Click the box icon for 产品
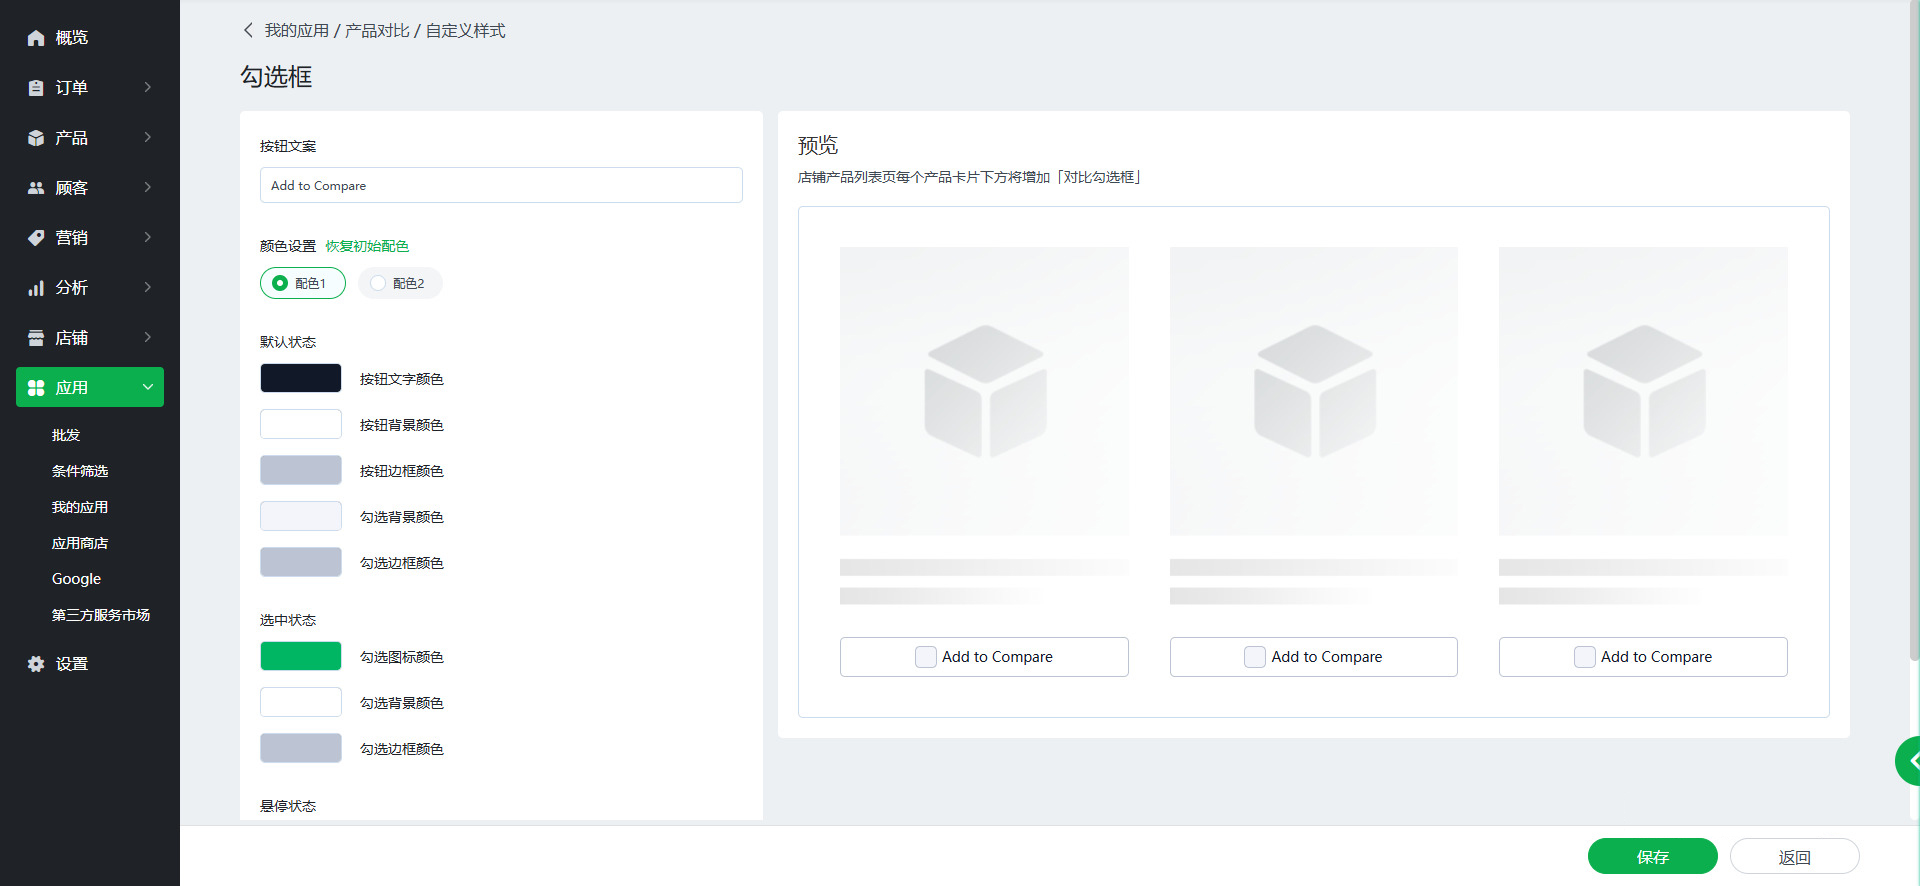Screen dimensions: 1920x886 [x=36, y=138]
